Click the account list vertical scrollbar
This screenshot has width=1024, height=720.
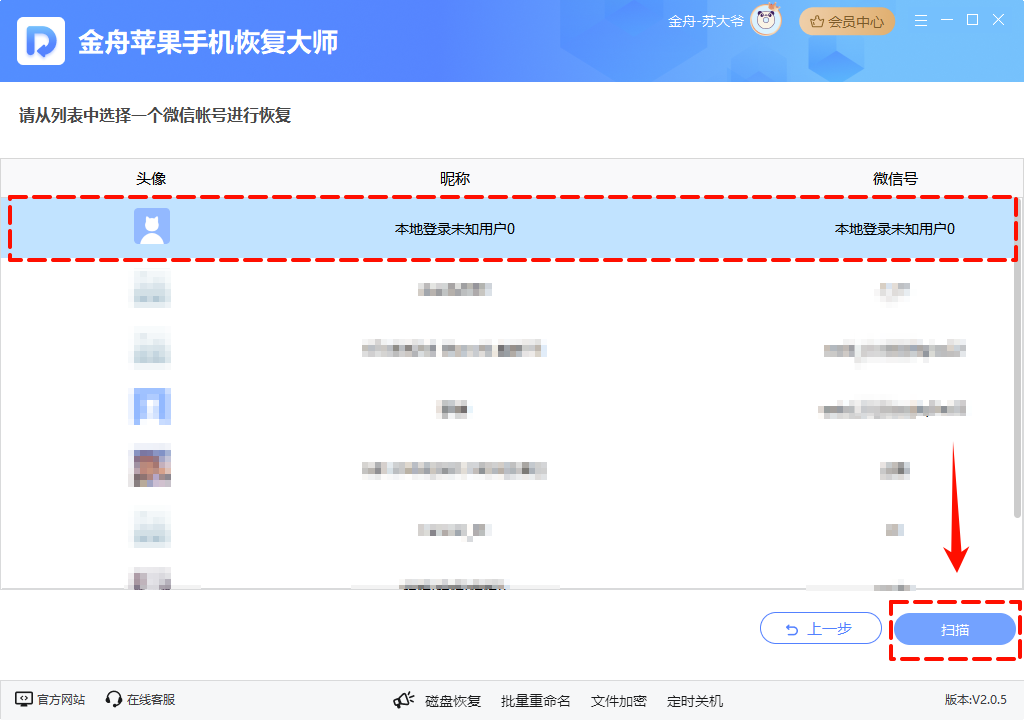tap(1017, 358)
